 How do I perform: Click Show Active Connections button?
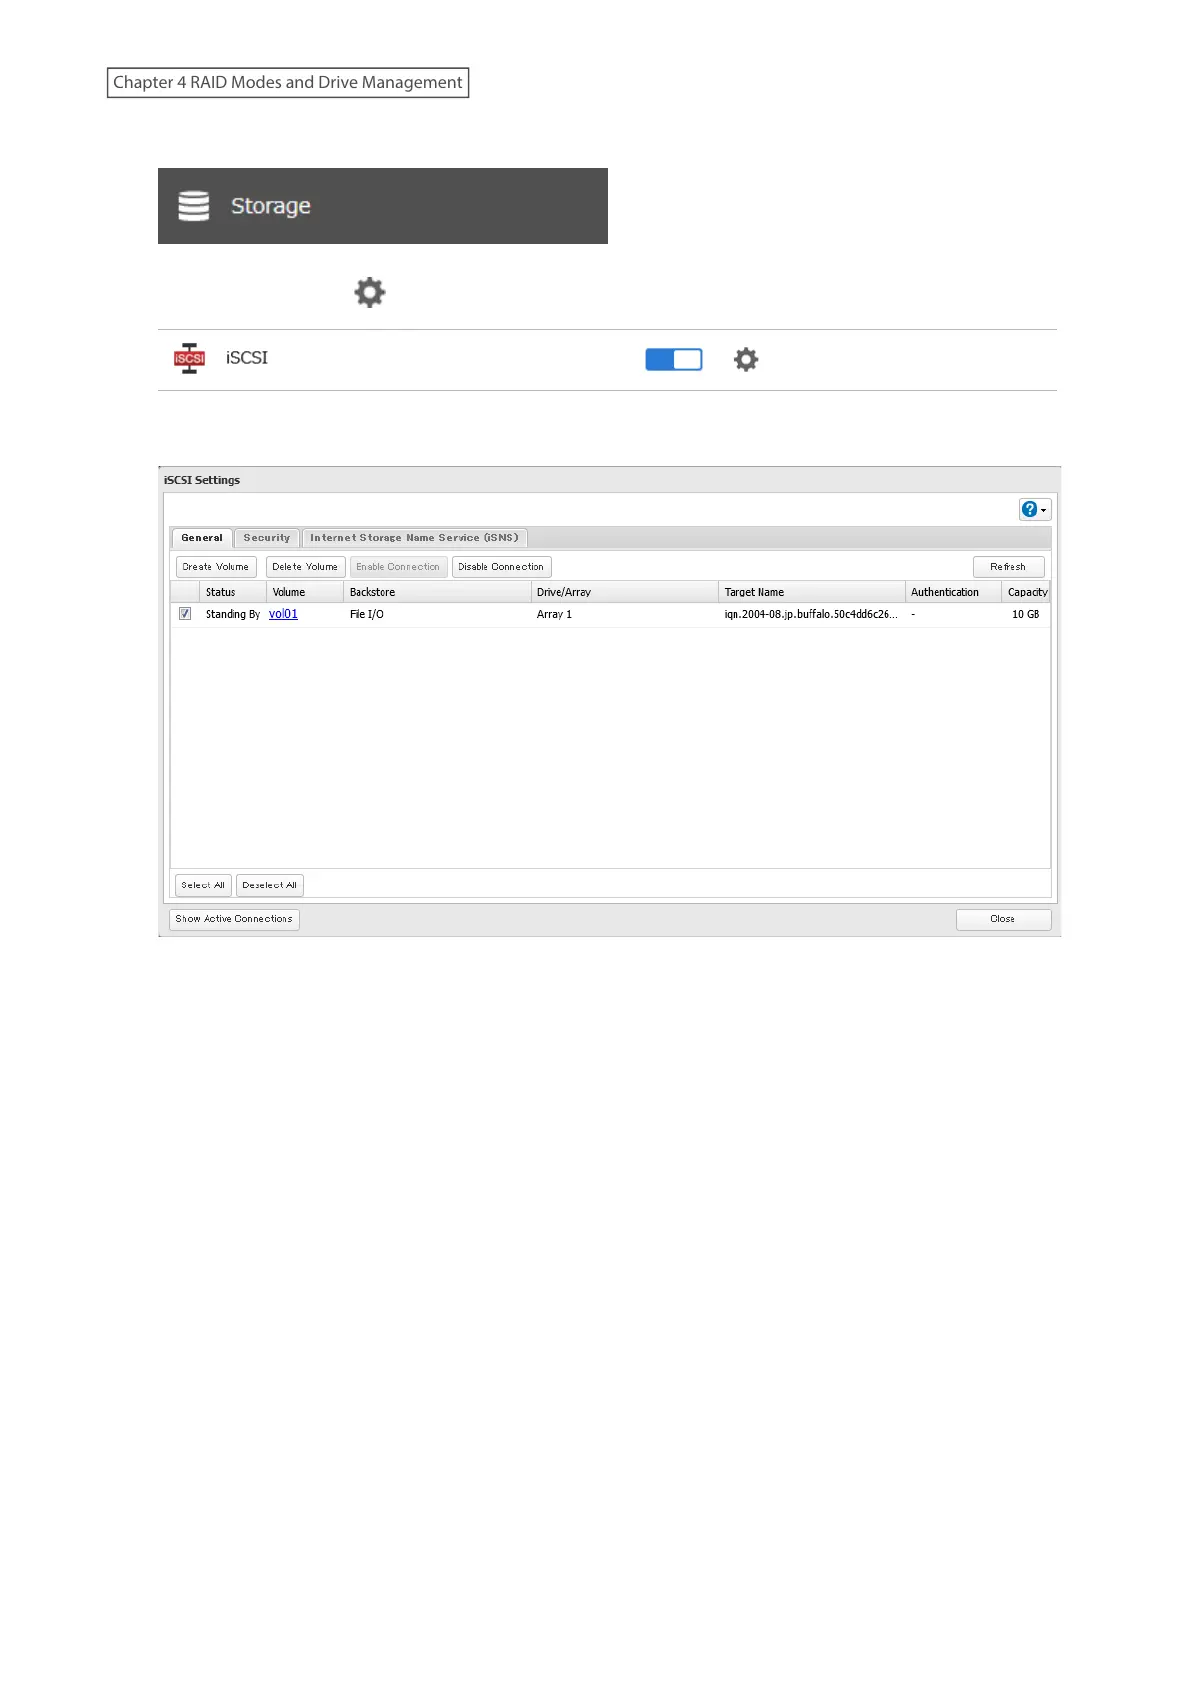point(234,919)
